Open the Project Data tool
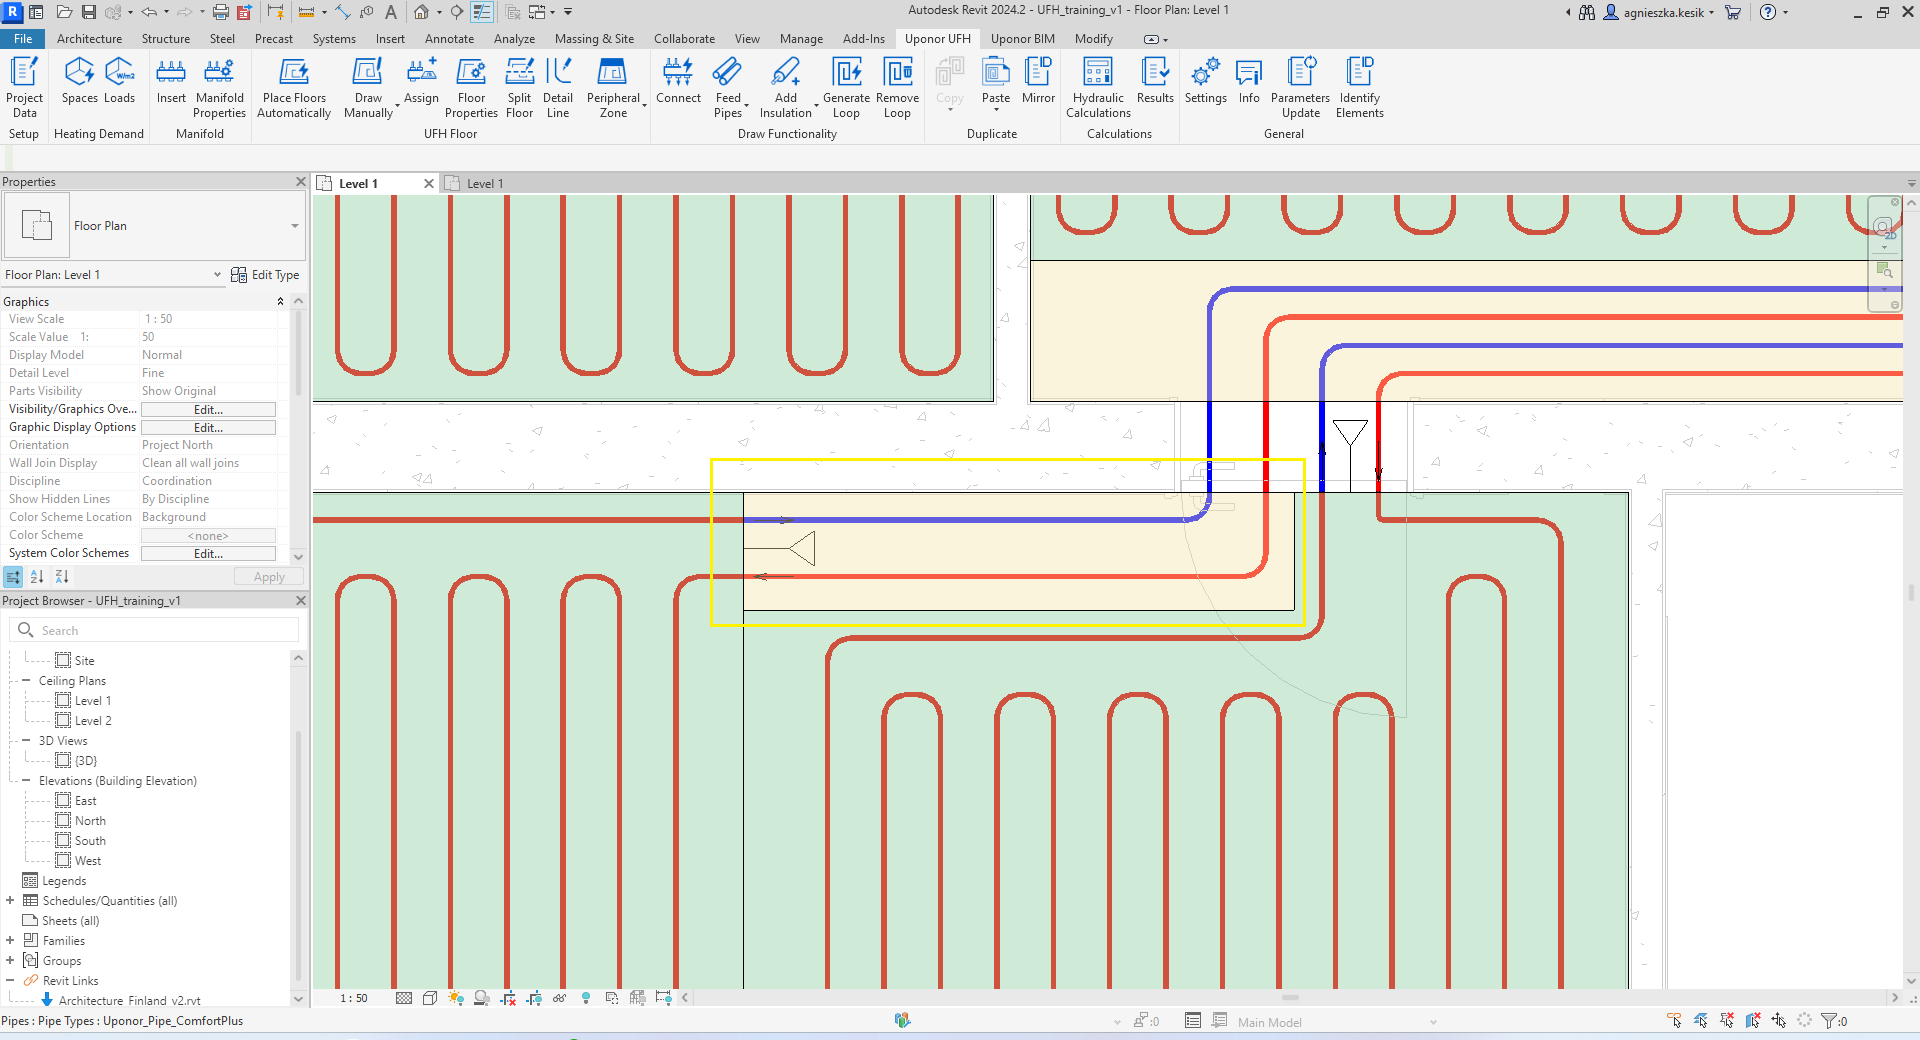The width and height of the screenshot is (1920, 1040). [24, 87]
